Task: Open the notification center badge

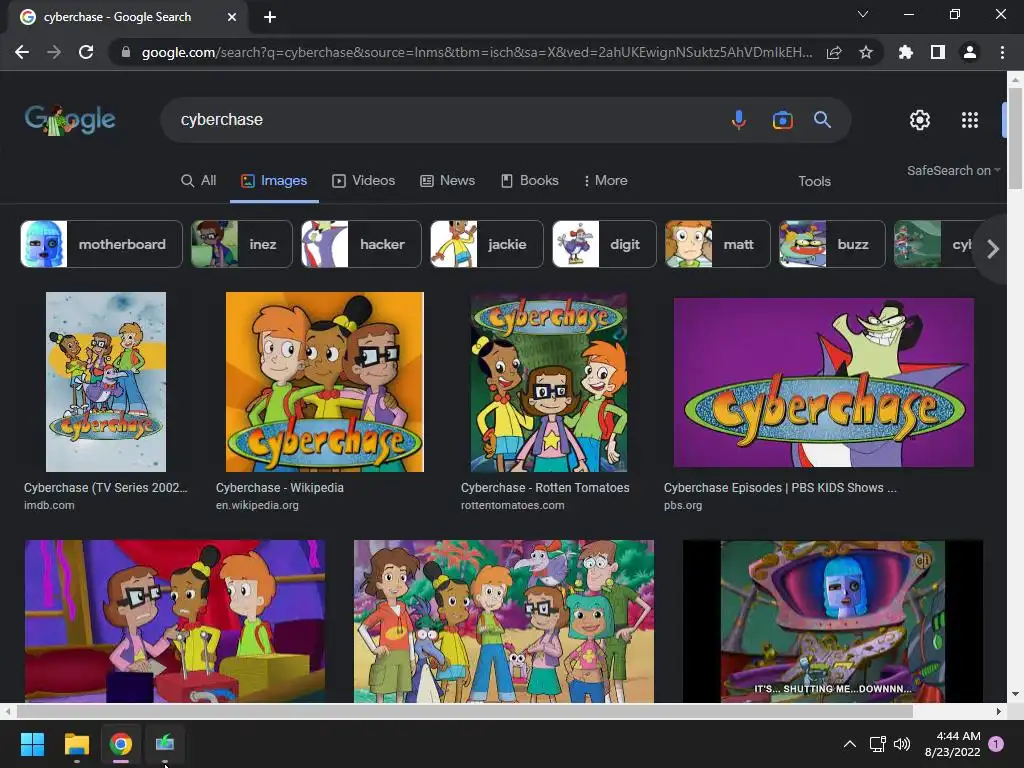Action: click(996, 744)
